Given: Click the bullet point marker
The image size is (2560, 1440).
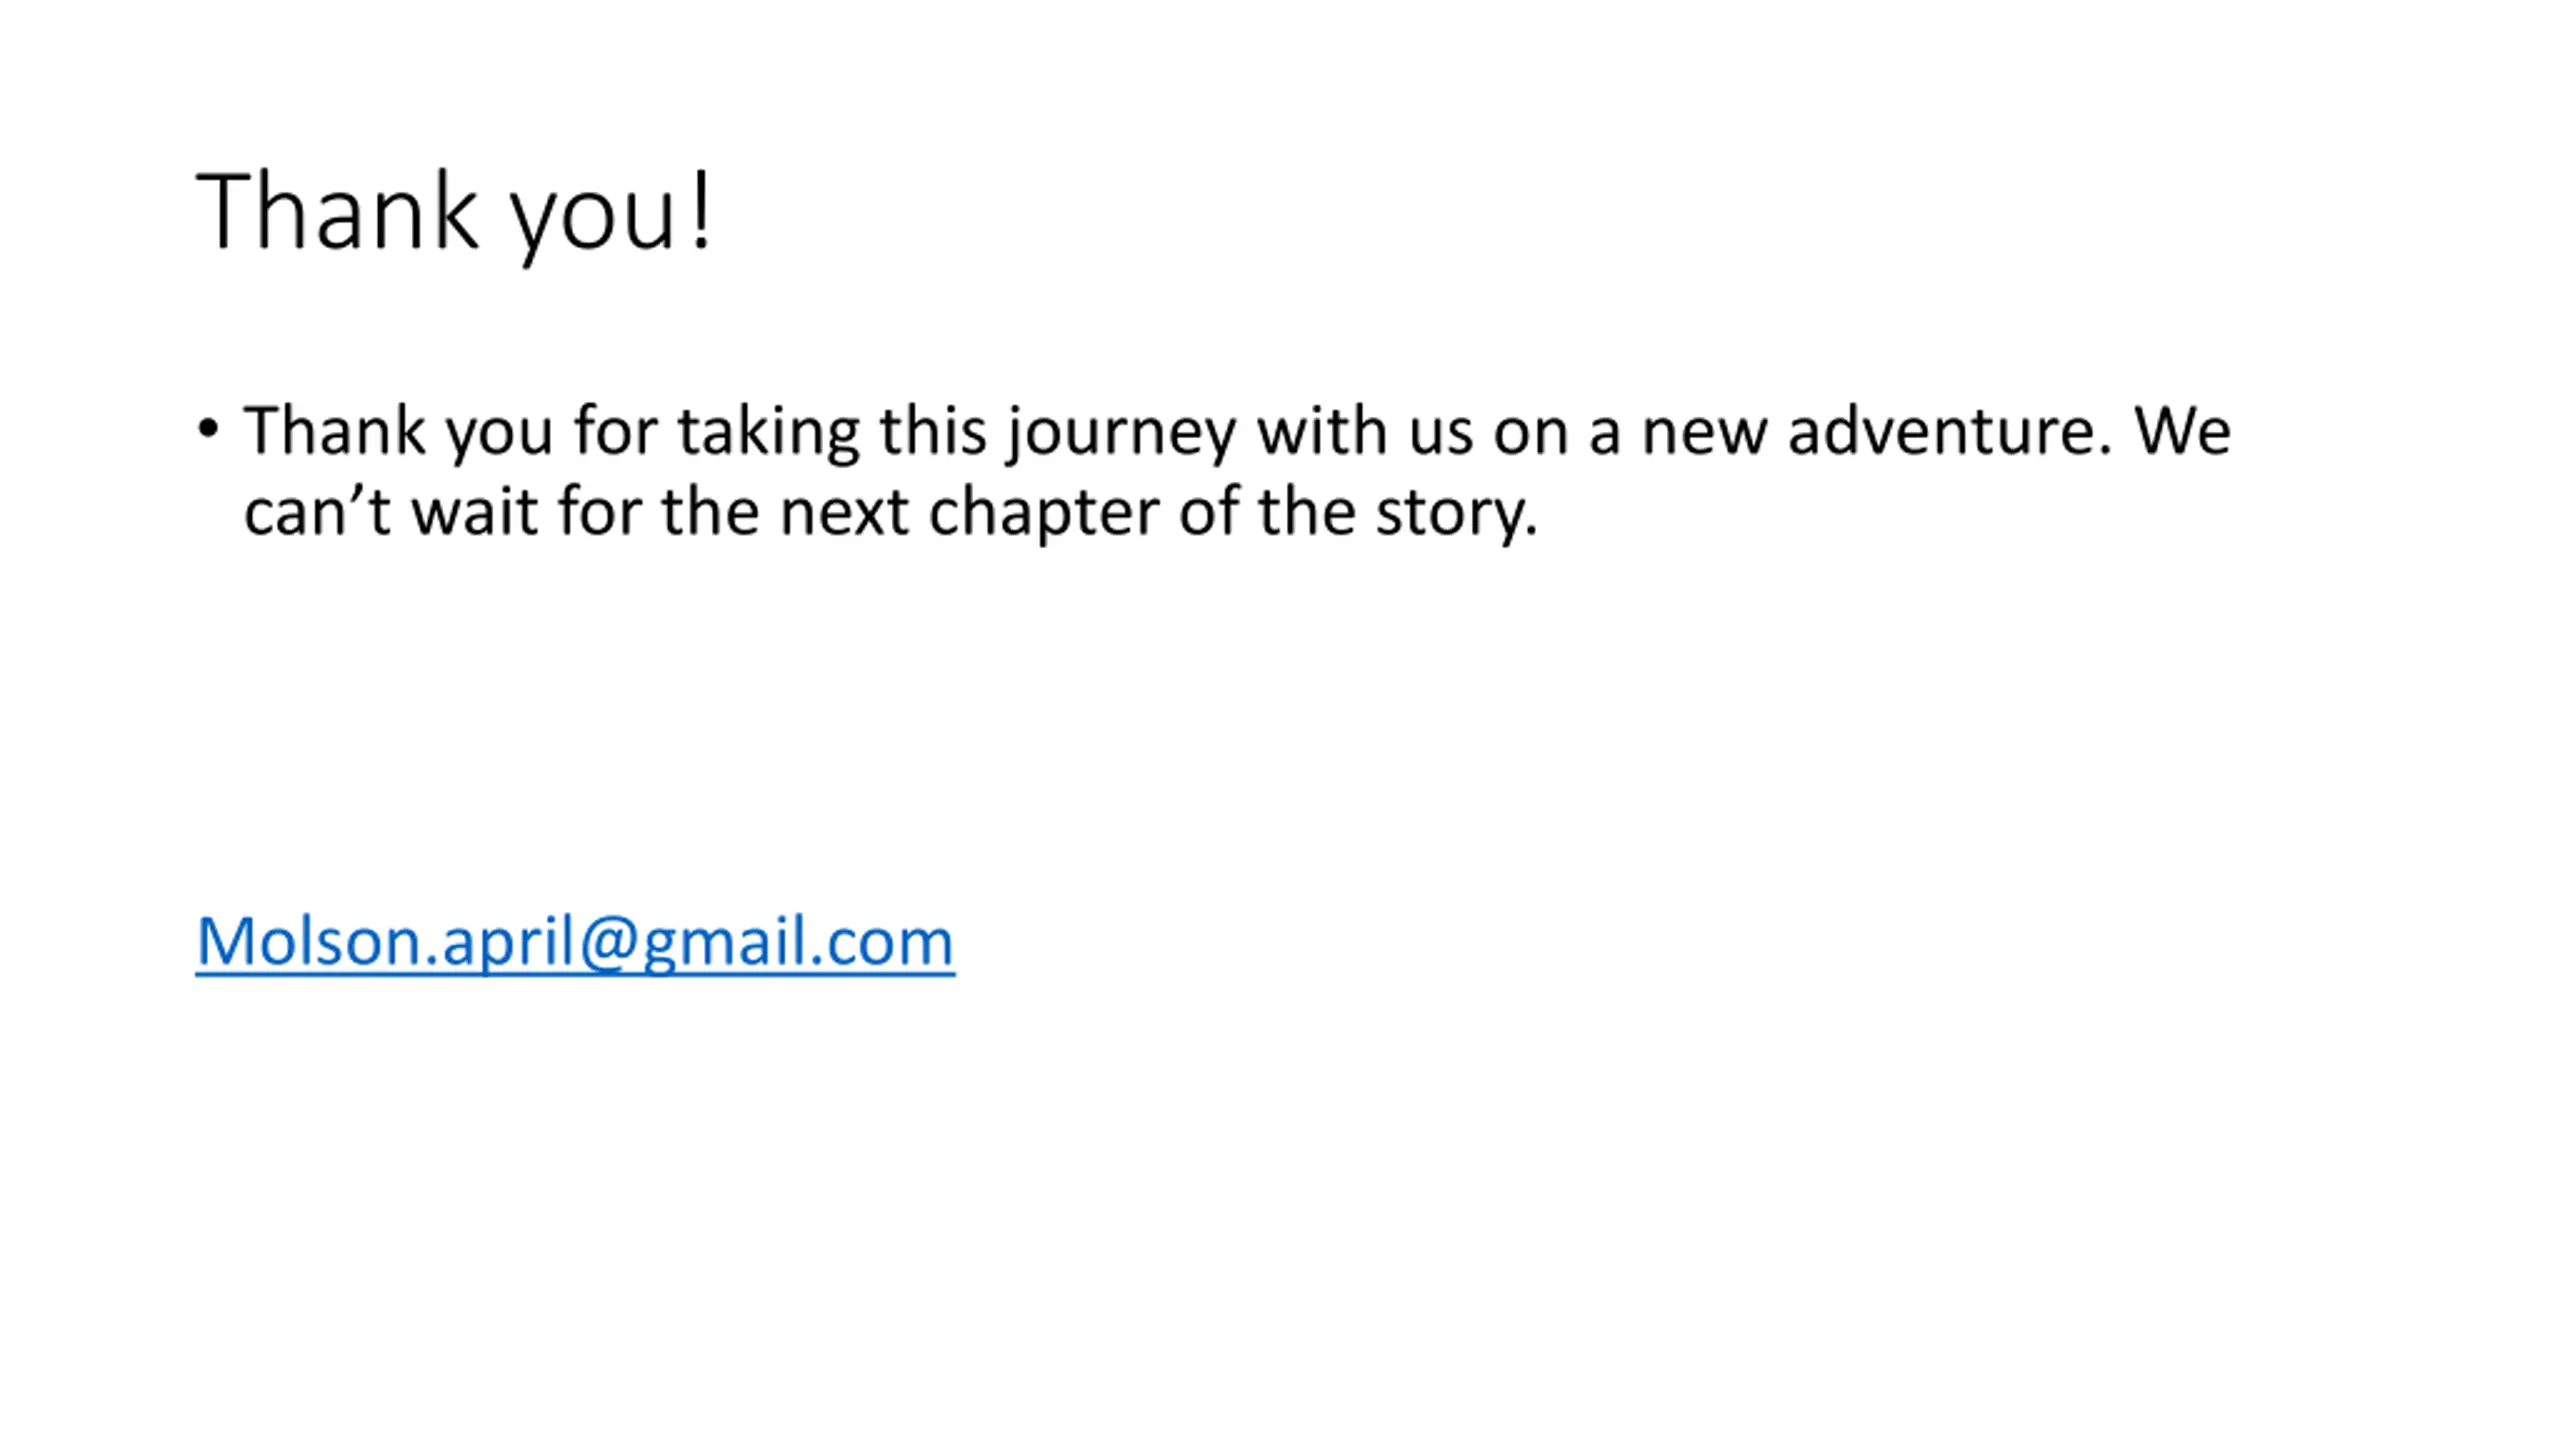Looking at the screenshot, I should [x=208, y=429].
